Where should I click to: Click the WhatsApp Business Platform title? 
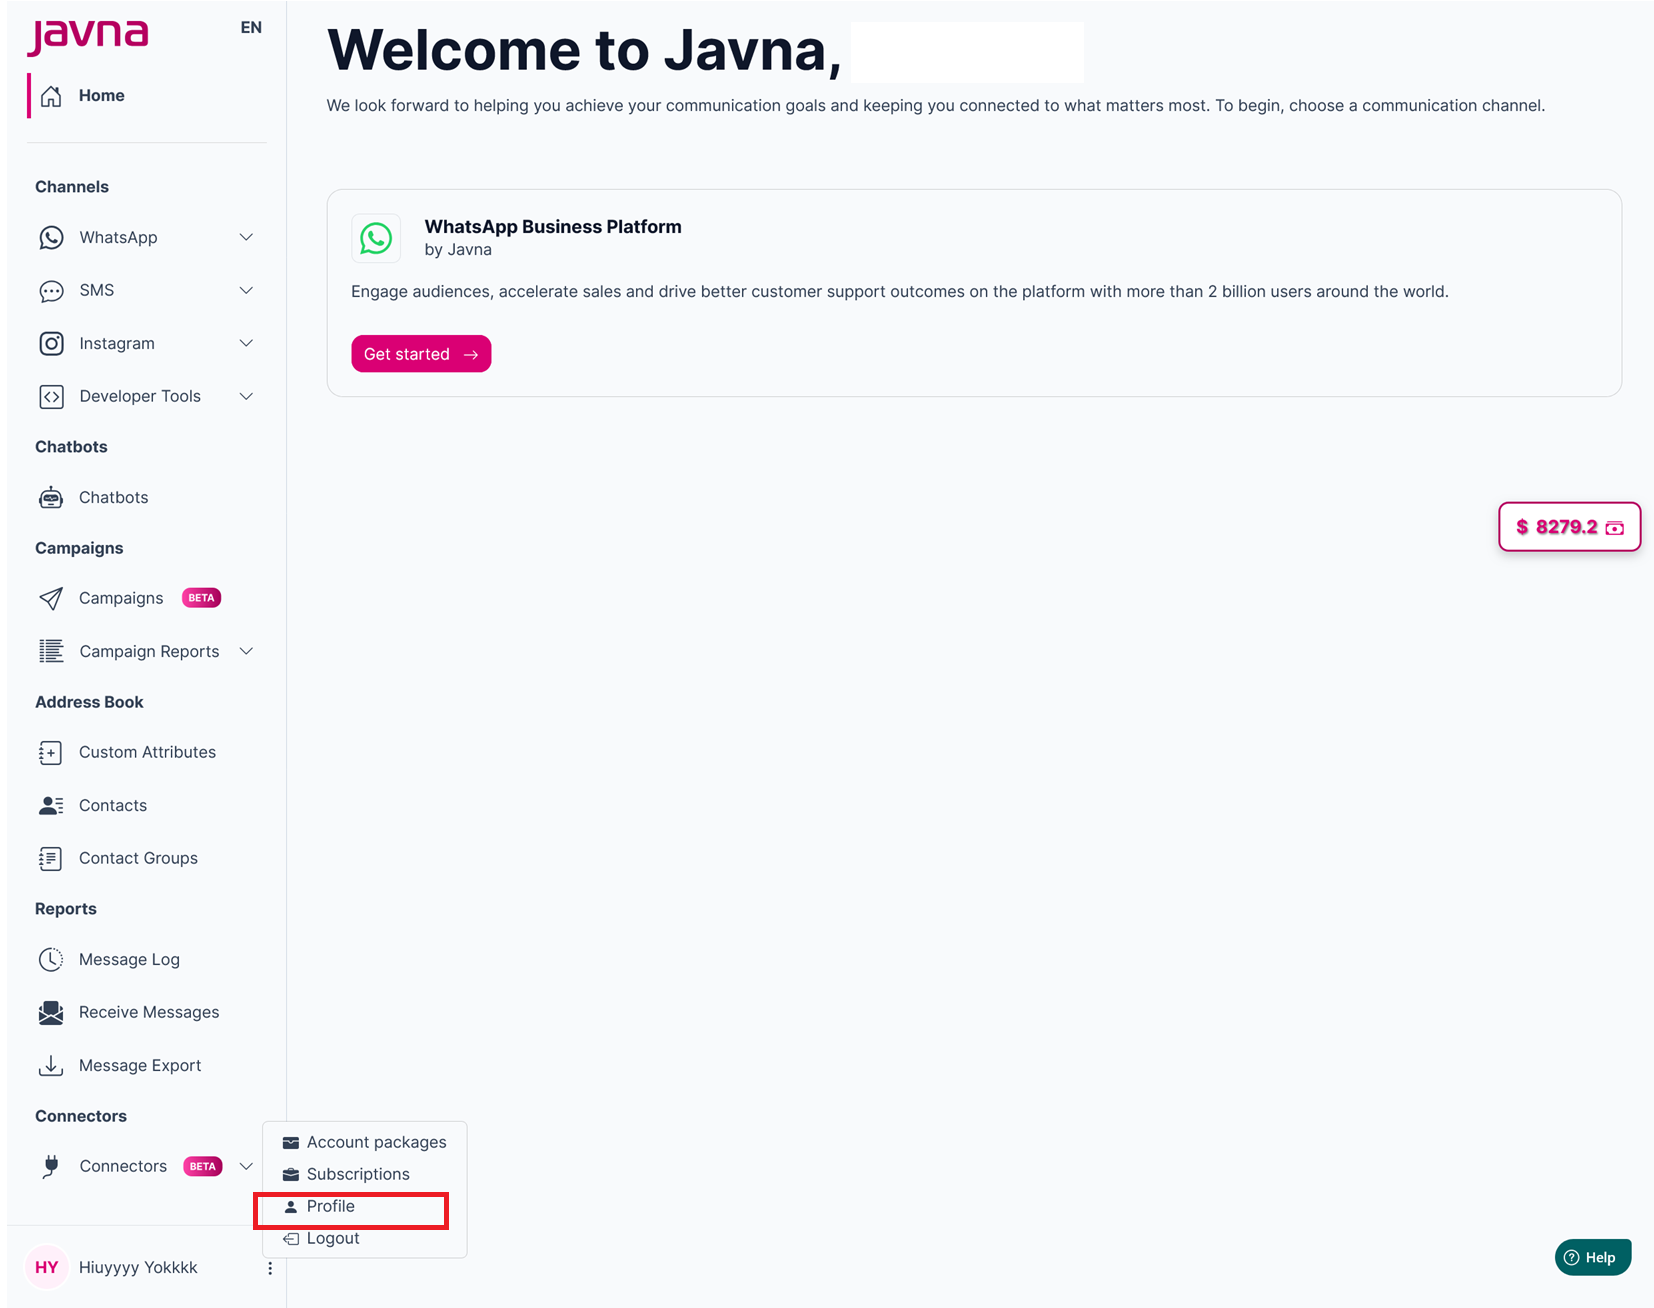[553, 227]
